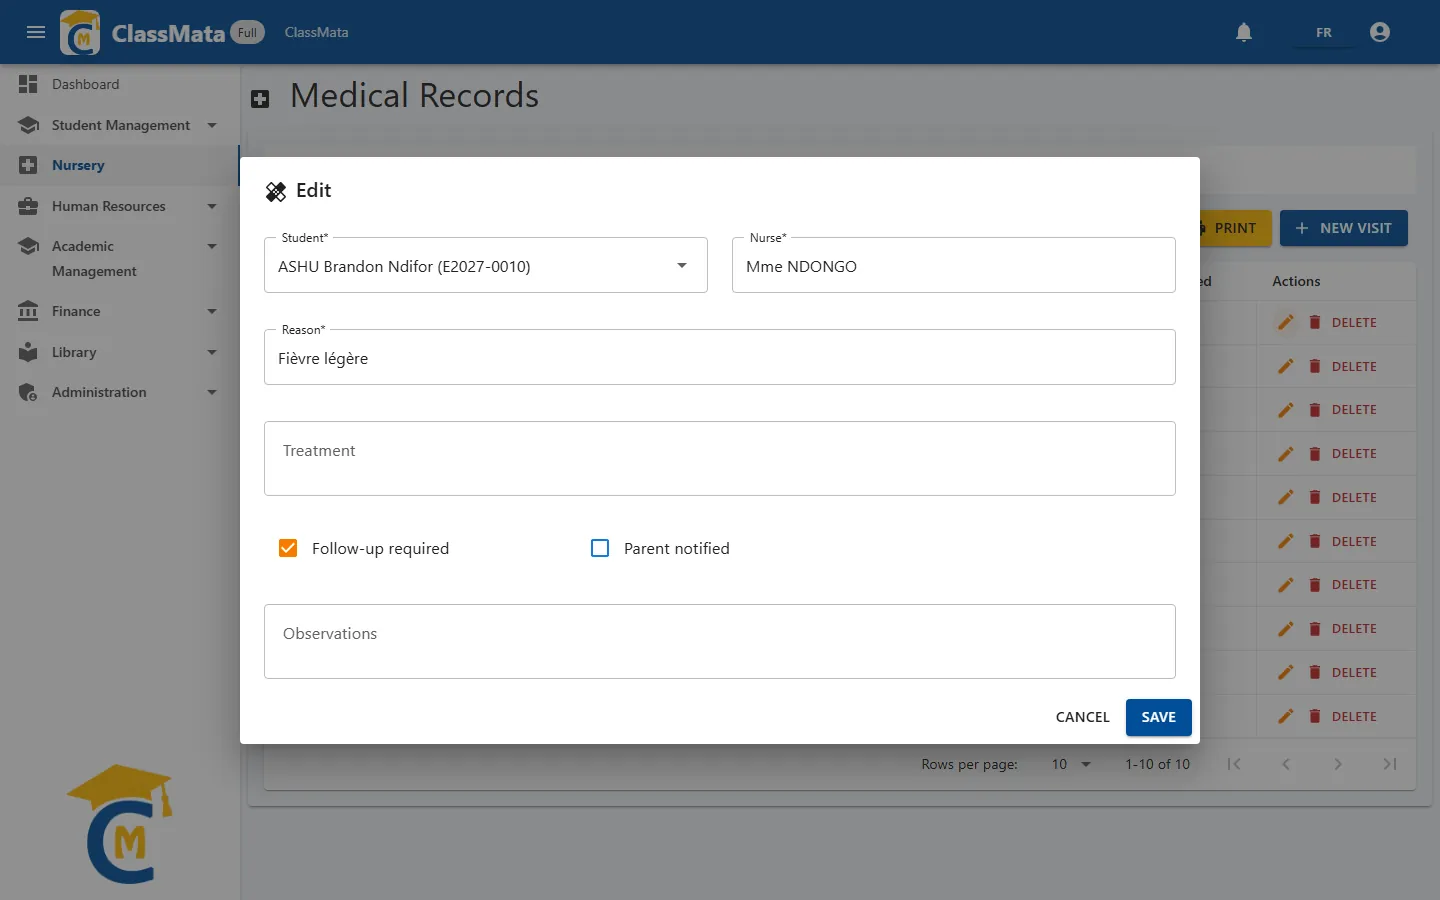Click the Library book reader icon
The image size is (1440, 900).
[28, 352]
